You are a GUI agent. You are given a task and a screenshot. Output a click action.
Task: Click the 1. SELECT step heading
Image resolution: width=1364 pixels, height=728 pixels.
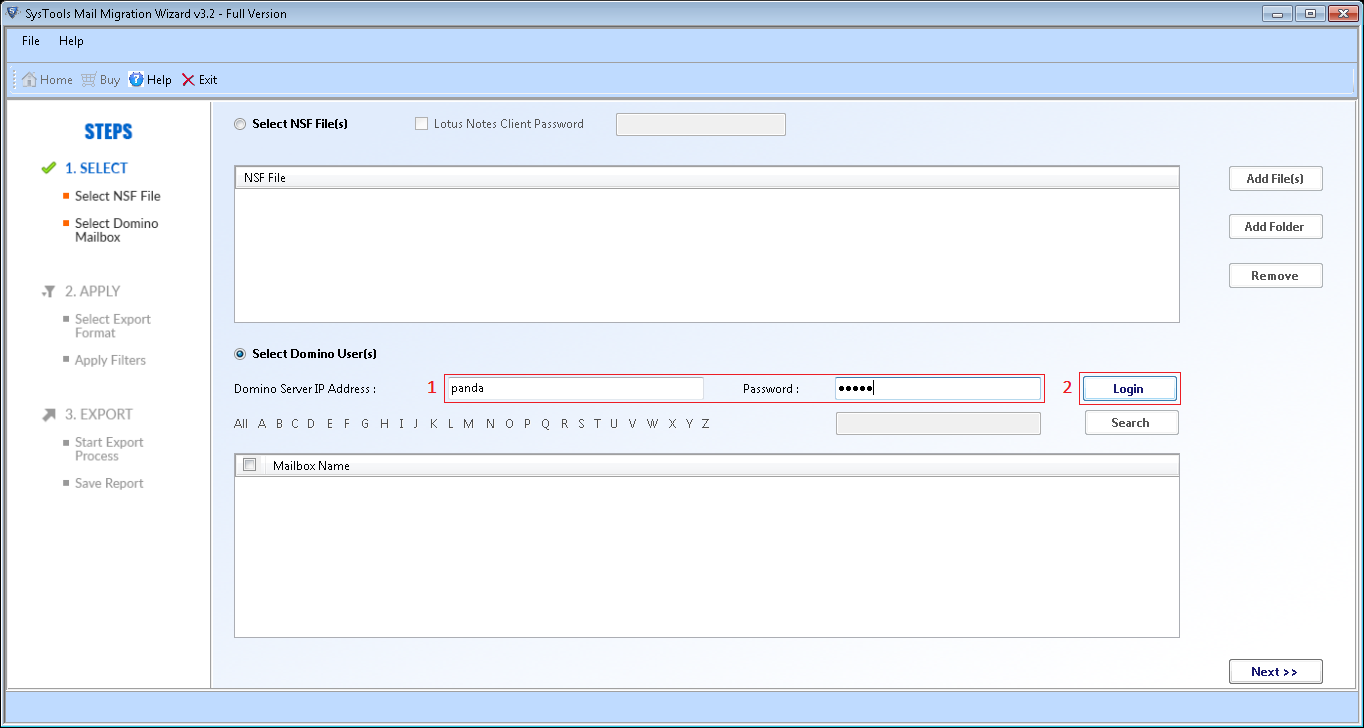click(96, 168)
